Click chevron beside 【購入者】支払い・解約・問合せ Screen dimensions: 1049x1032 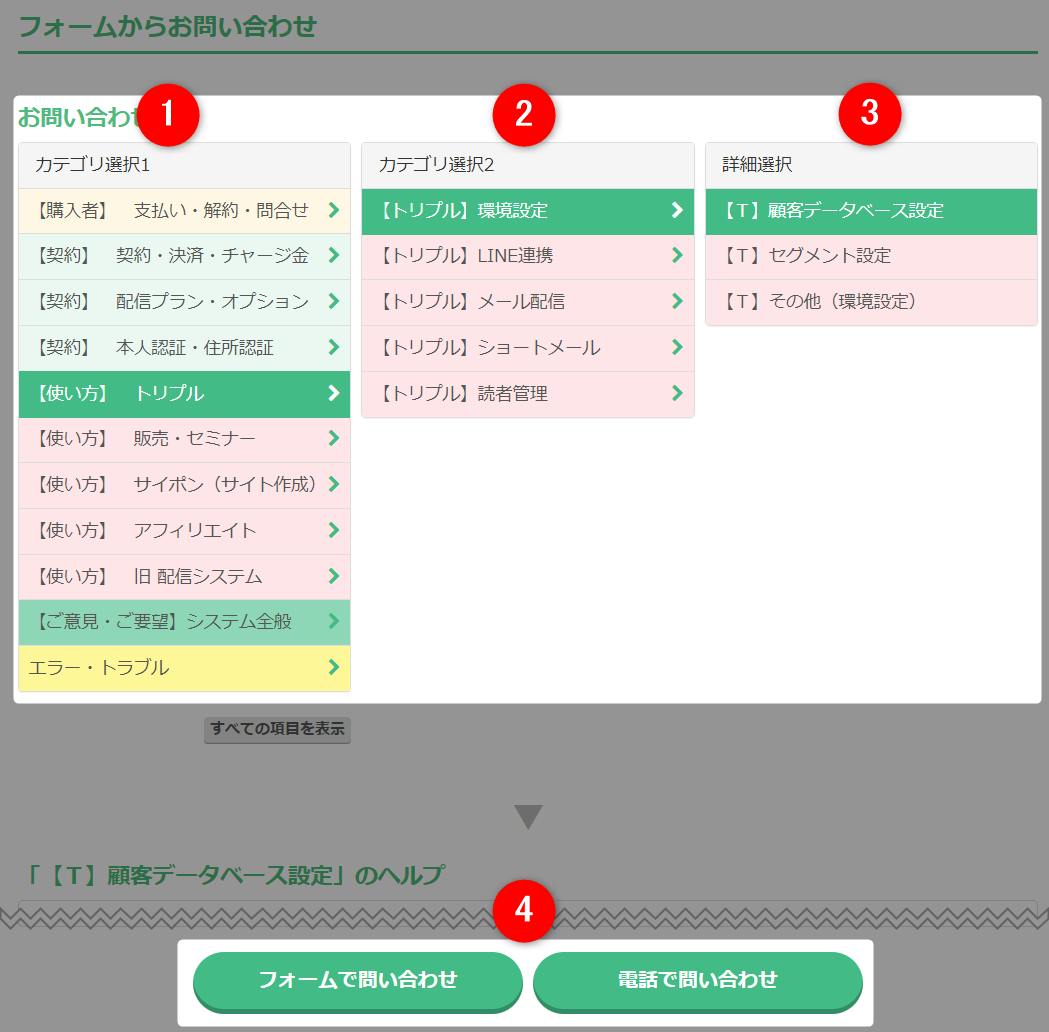(334, 210)
